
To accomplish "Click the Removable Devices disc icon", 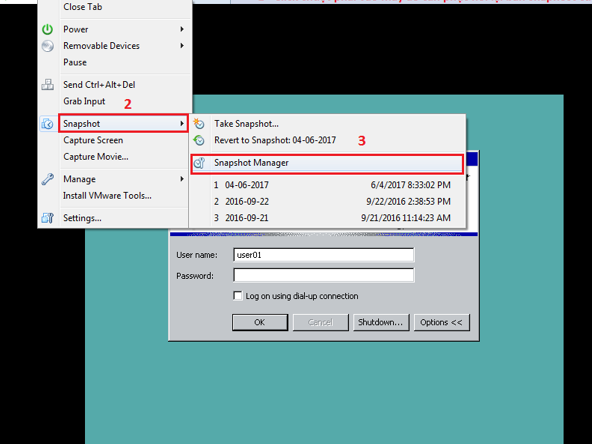I will coord(47,46).
